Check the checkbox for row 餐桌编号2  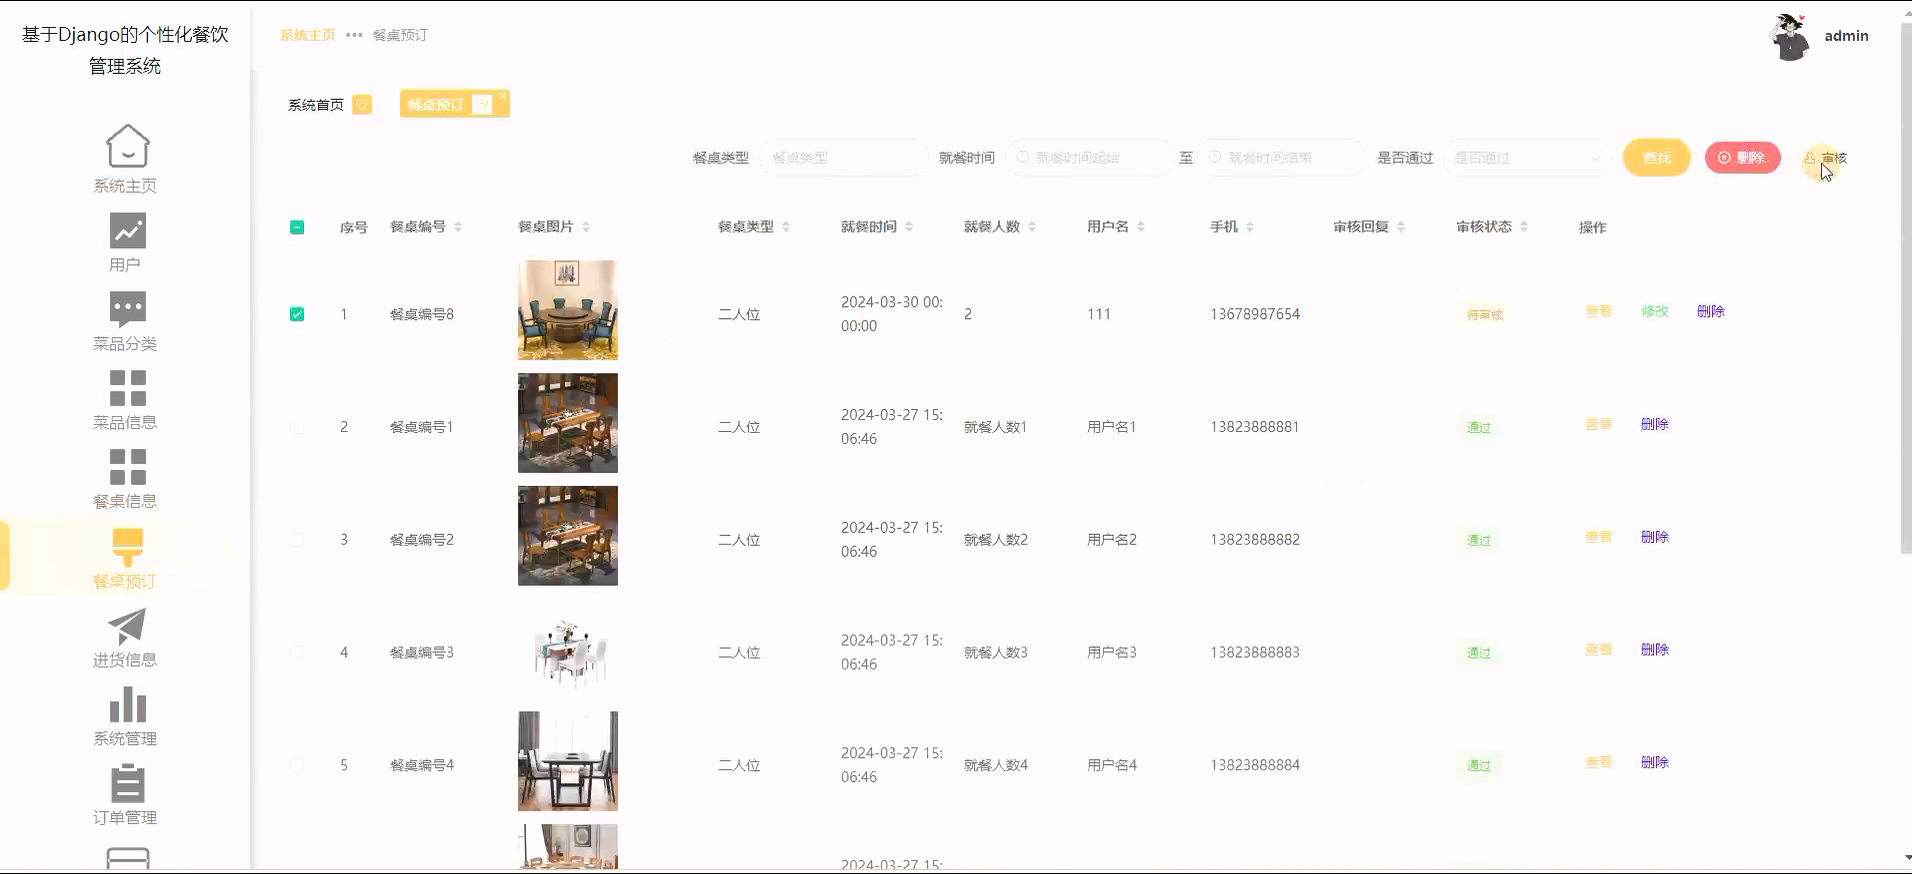pos(297,540)
